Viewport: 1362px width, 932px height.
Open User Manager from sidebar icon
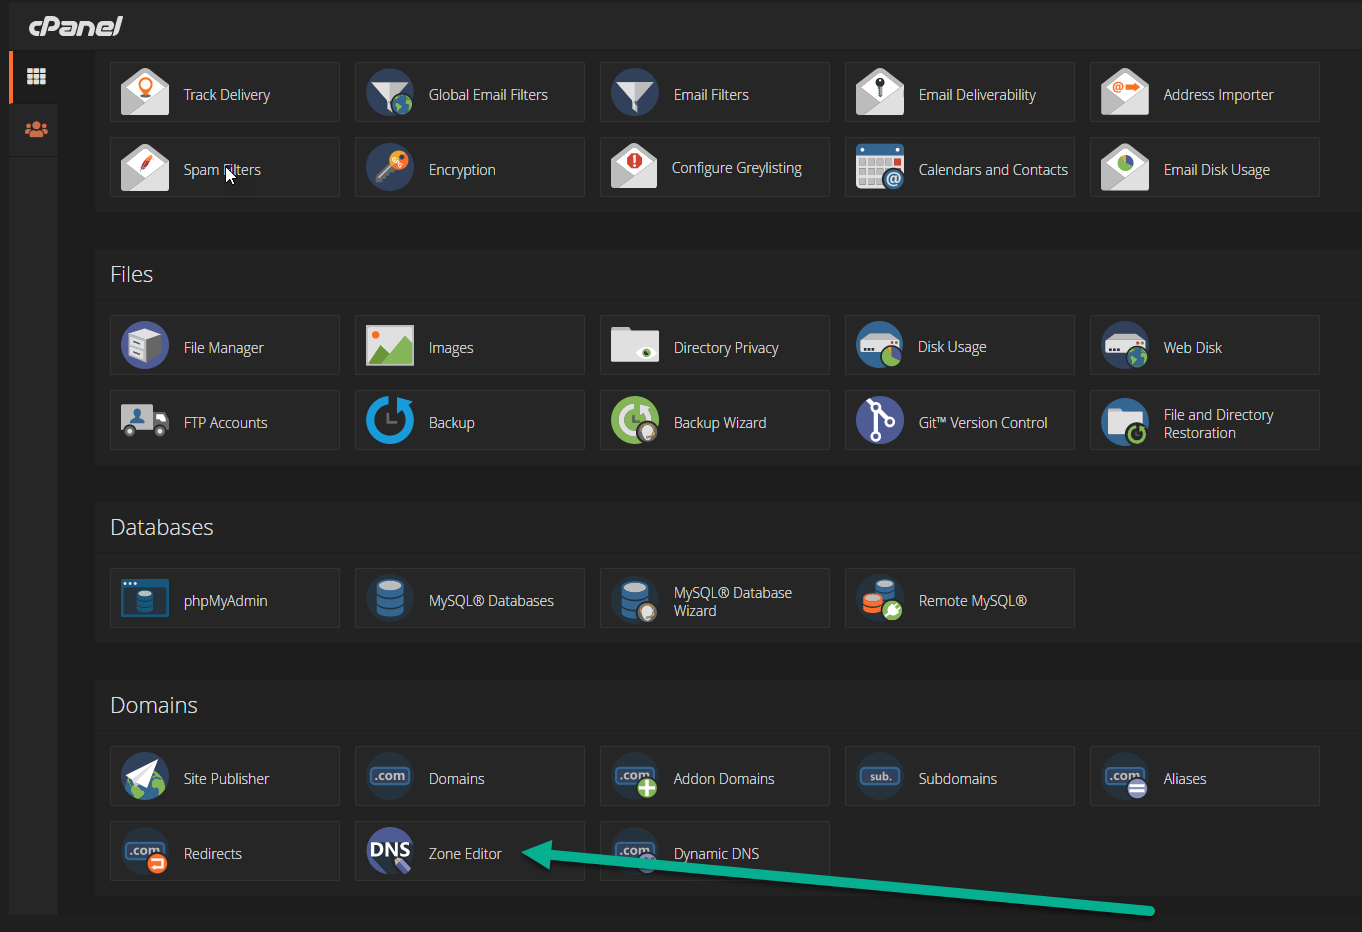click(36, 130)
